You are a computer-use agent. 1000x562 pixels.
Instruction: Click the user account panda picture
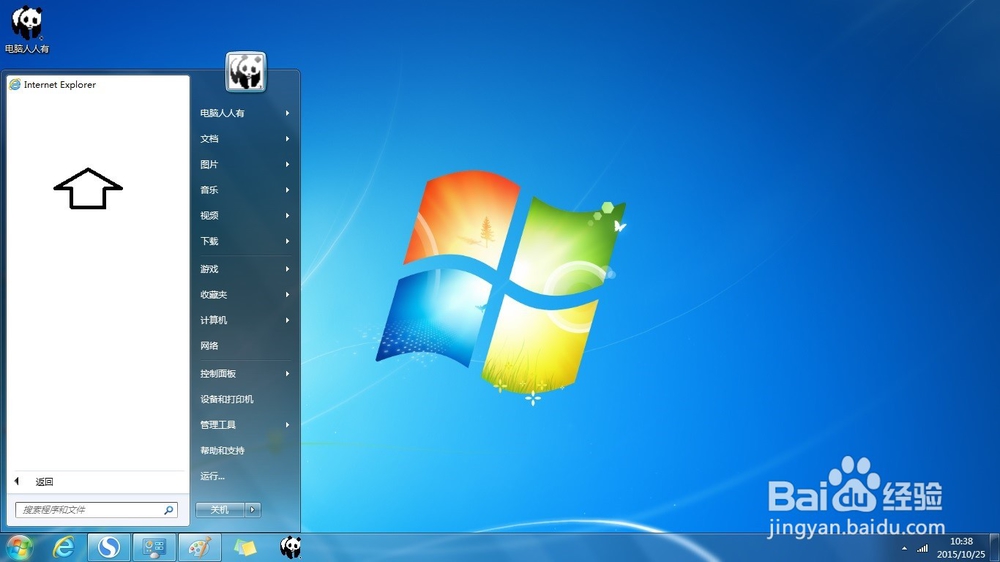246,71
